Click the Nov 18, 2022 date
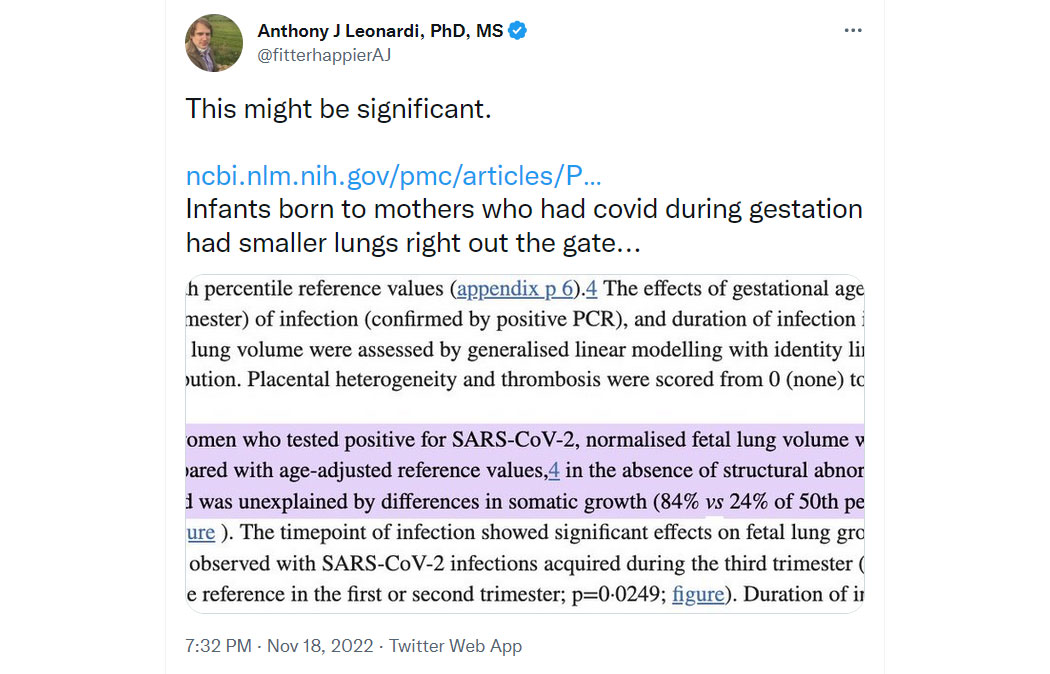The image size is (1050, 674). point(320,646)
